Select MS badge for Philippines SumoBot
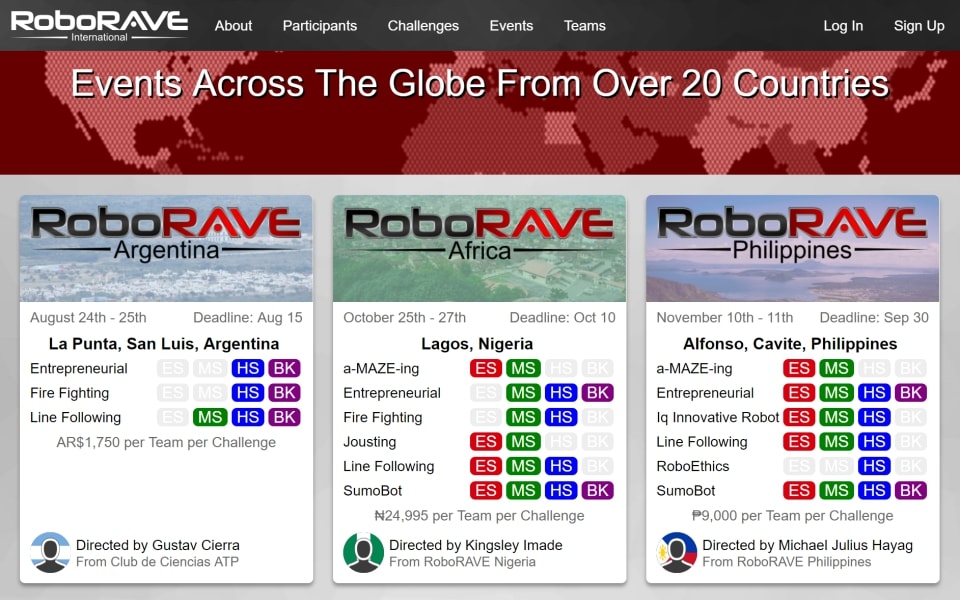 [x=836, y=490]
